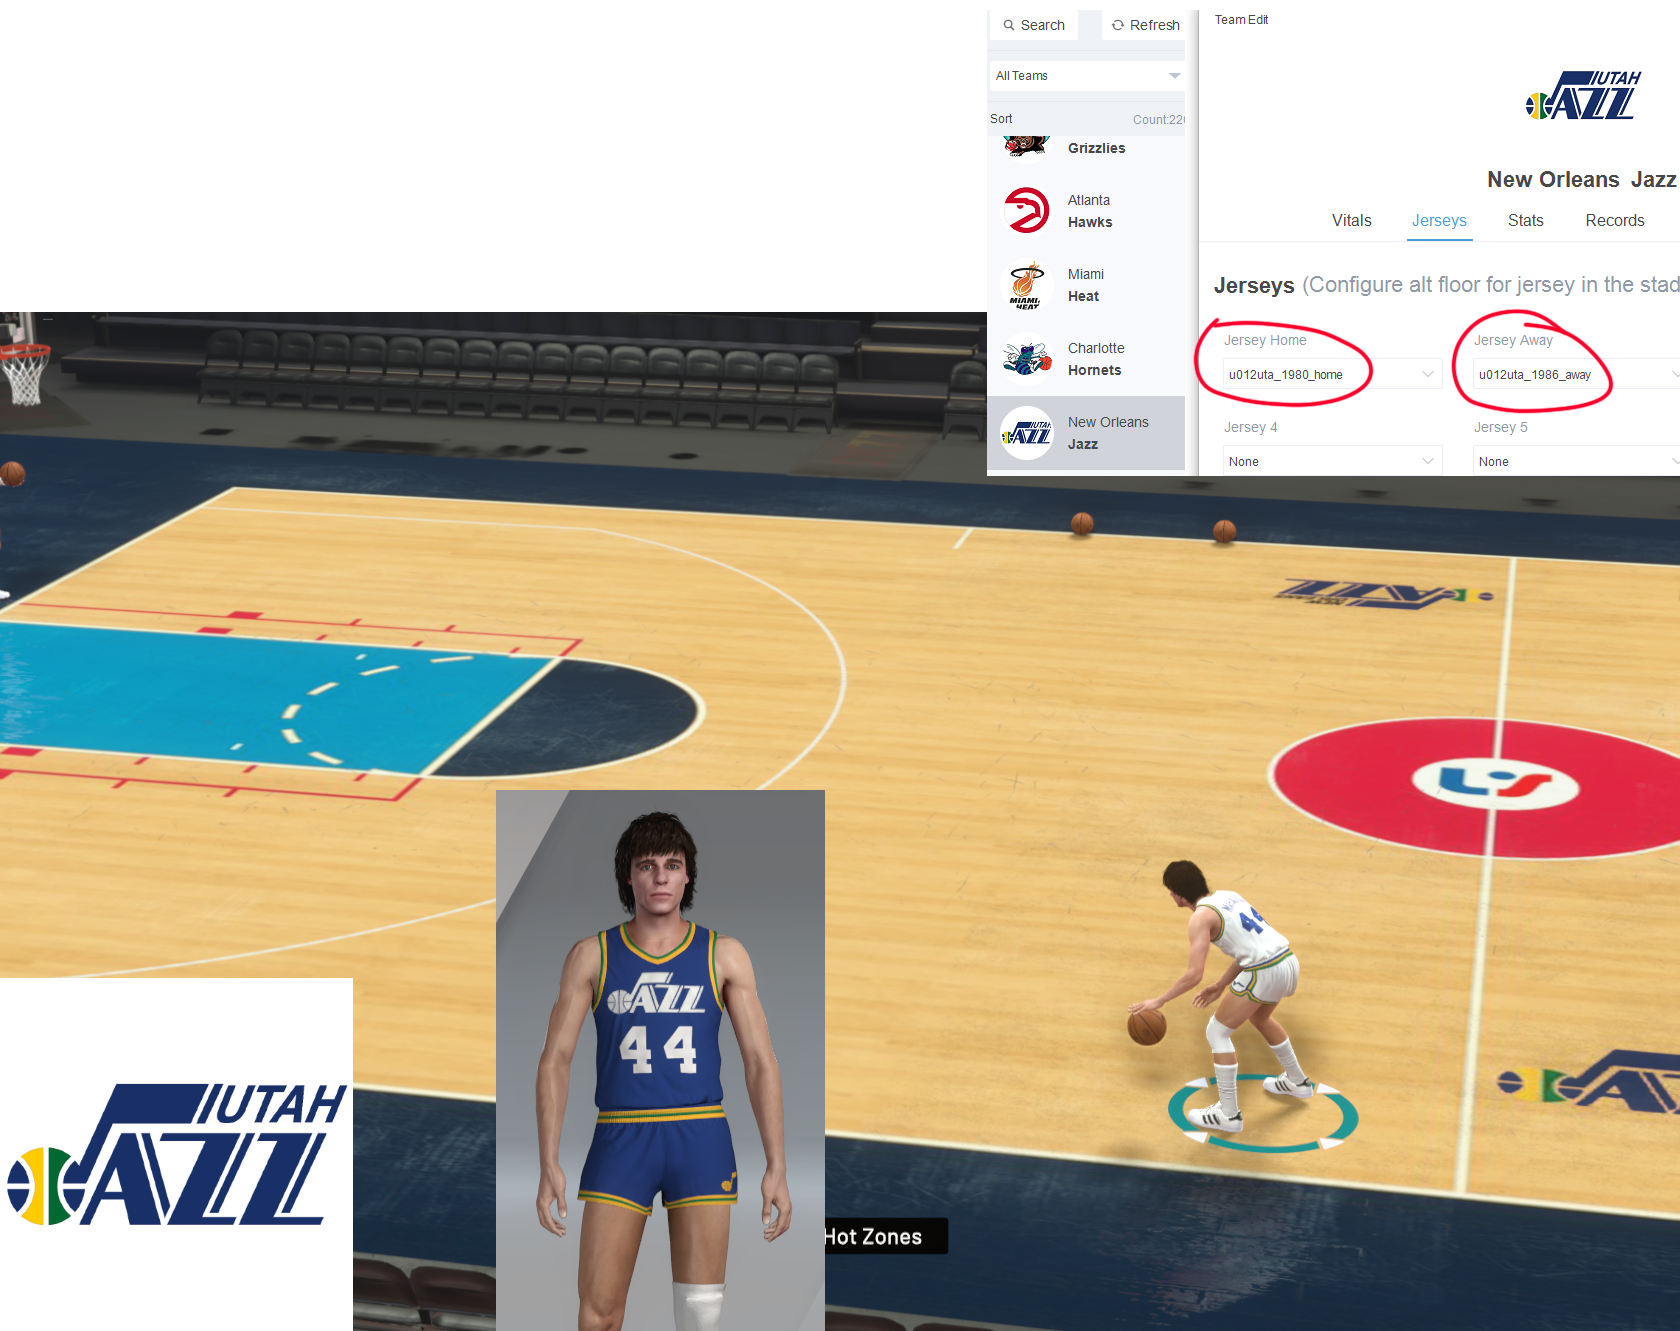Click the Atlanta Hawks logo icon

[x=1027, y=211]
